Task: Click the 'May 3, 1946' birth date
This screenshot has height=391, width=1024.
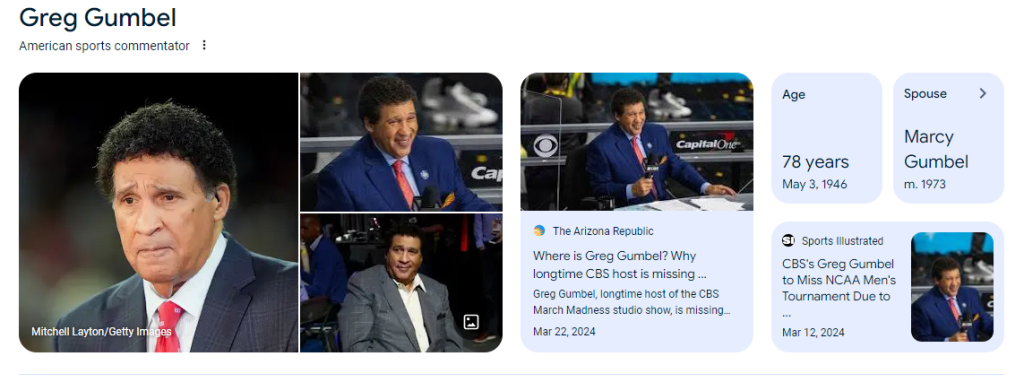Action: [x=814, y=184]
